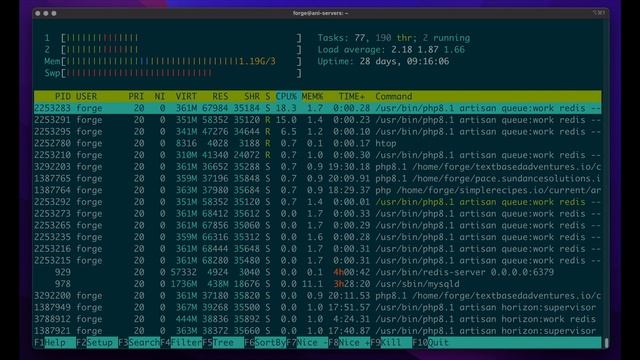The image size is (640, 360).
Task: Select the simplerecipes.io php process row
Action: [318, 190]
